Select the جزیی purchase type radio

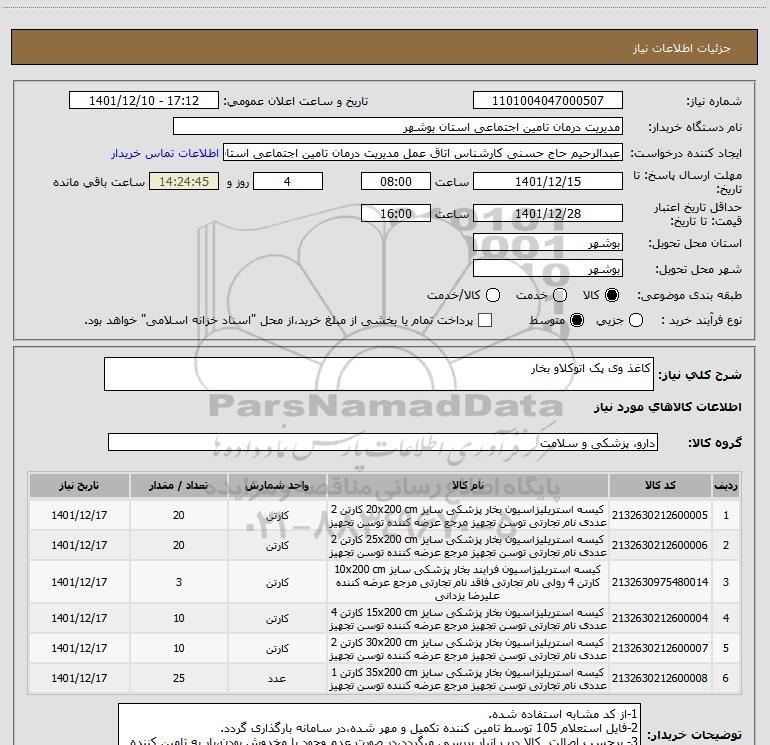(636, 320)
